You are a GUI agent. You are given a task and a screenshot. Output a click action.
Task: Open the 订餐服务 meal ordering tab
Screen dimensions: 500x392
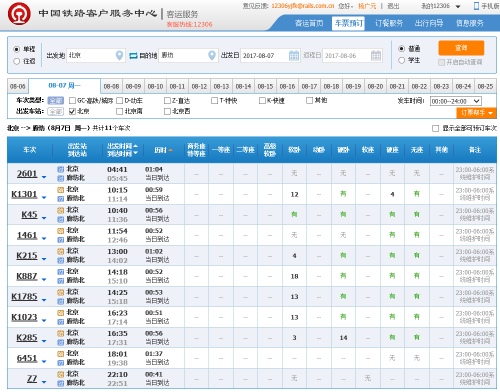(389, 23)
